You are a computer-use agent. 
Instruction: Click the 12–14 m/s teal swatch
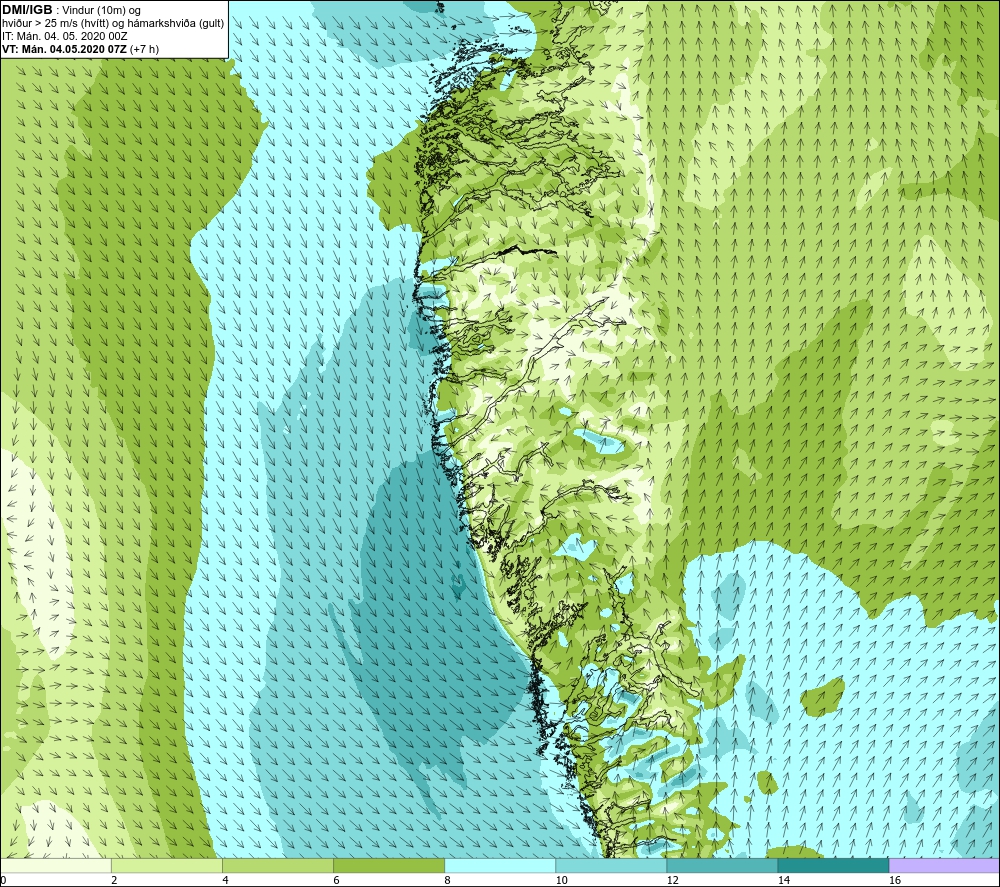[x=721, y=865]
